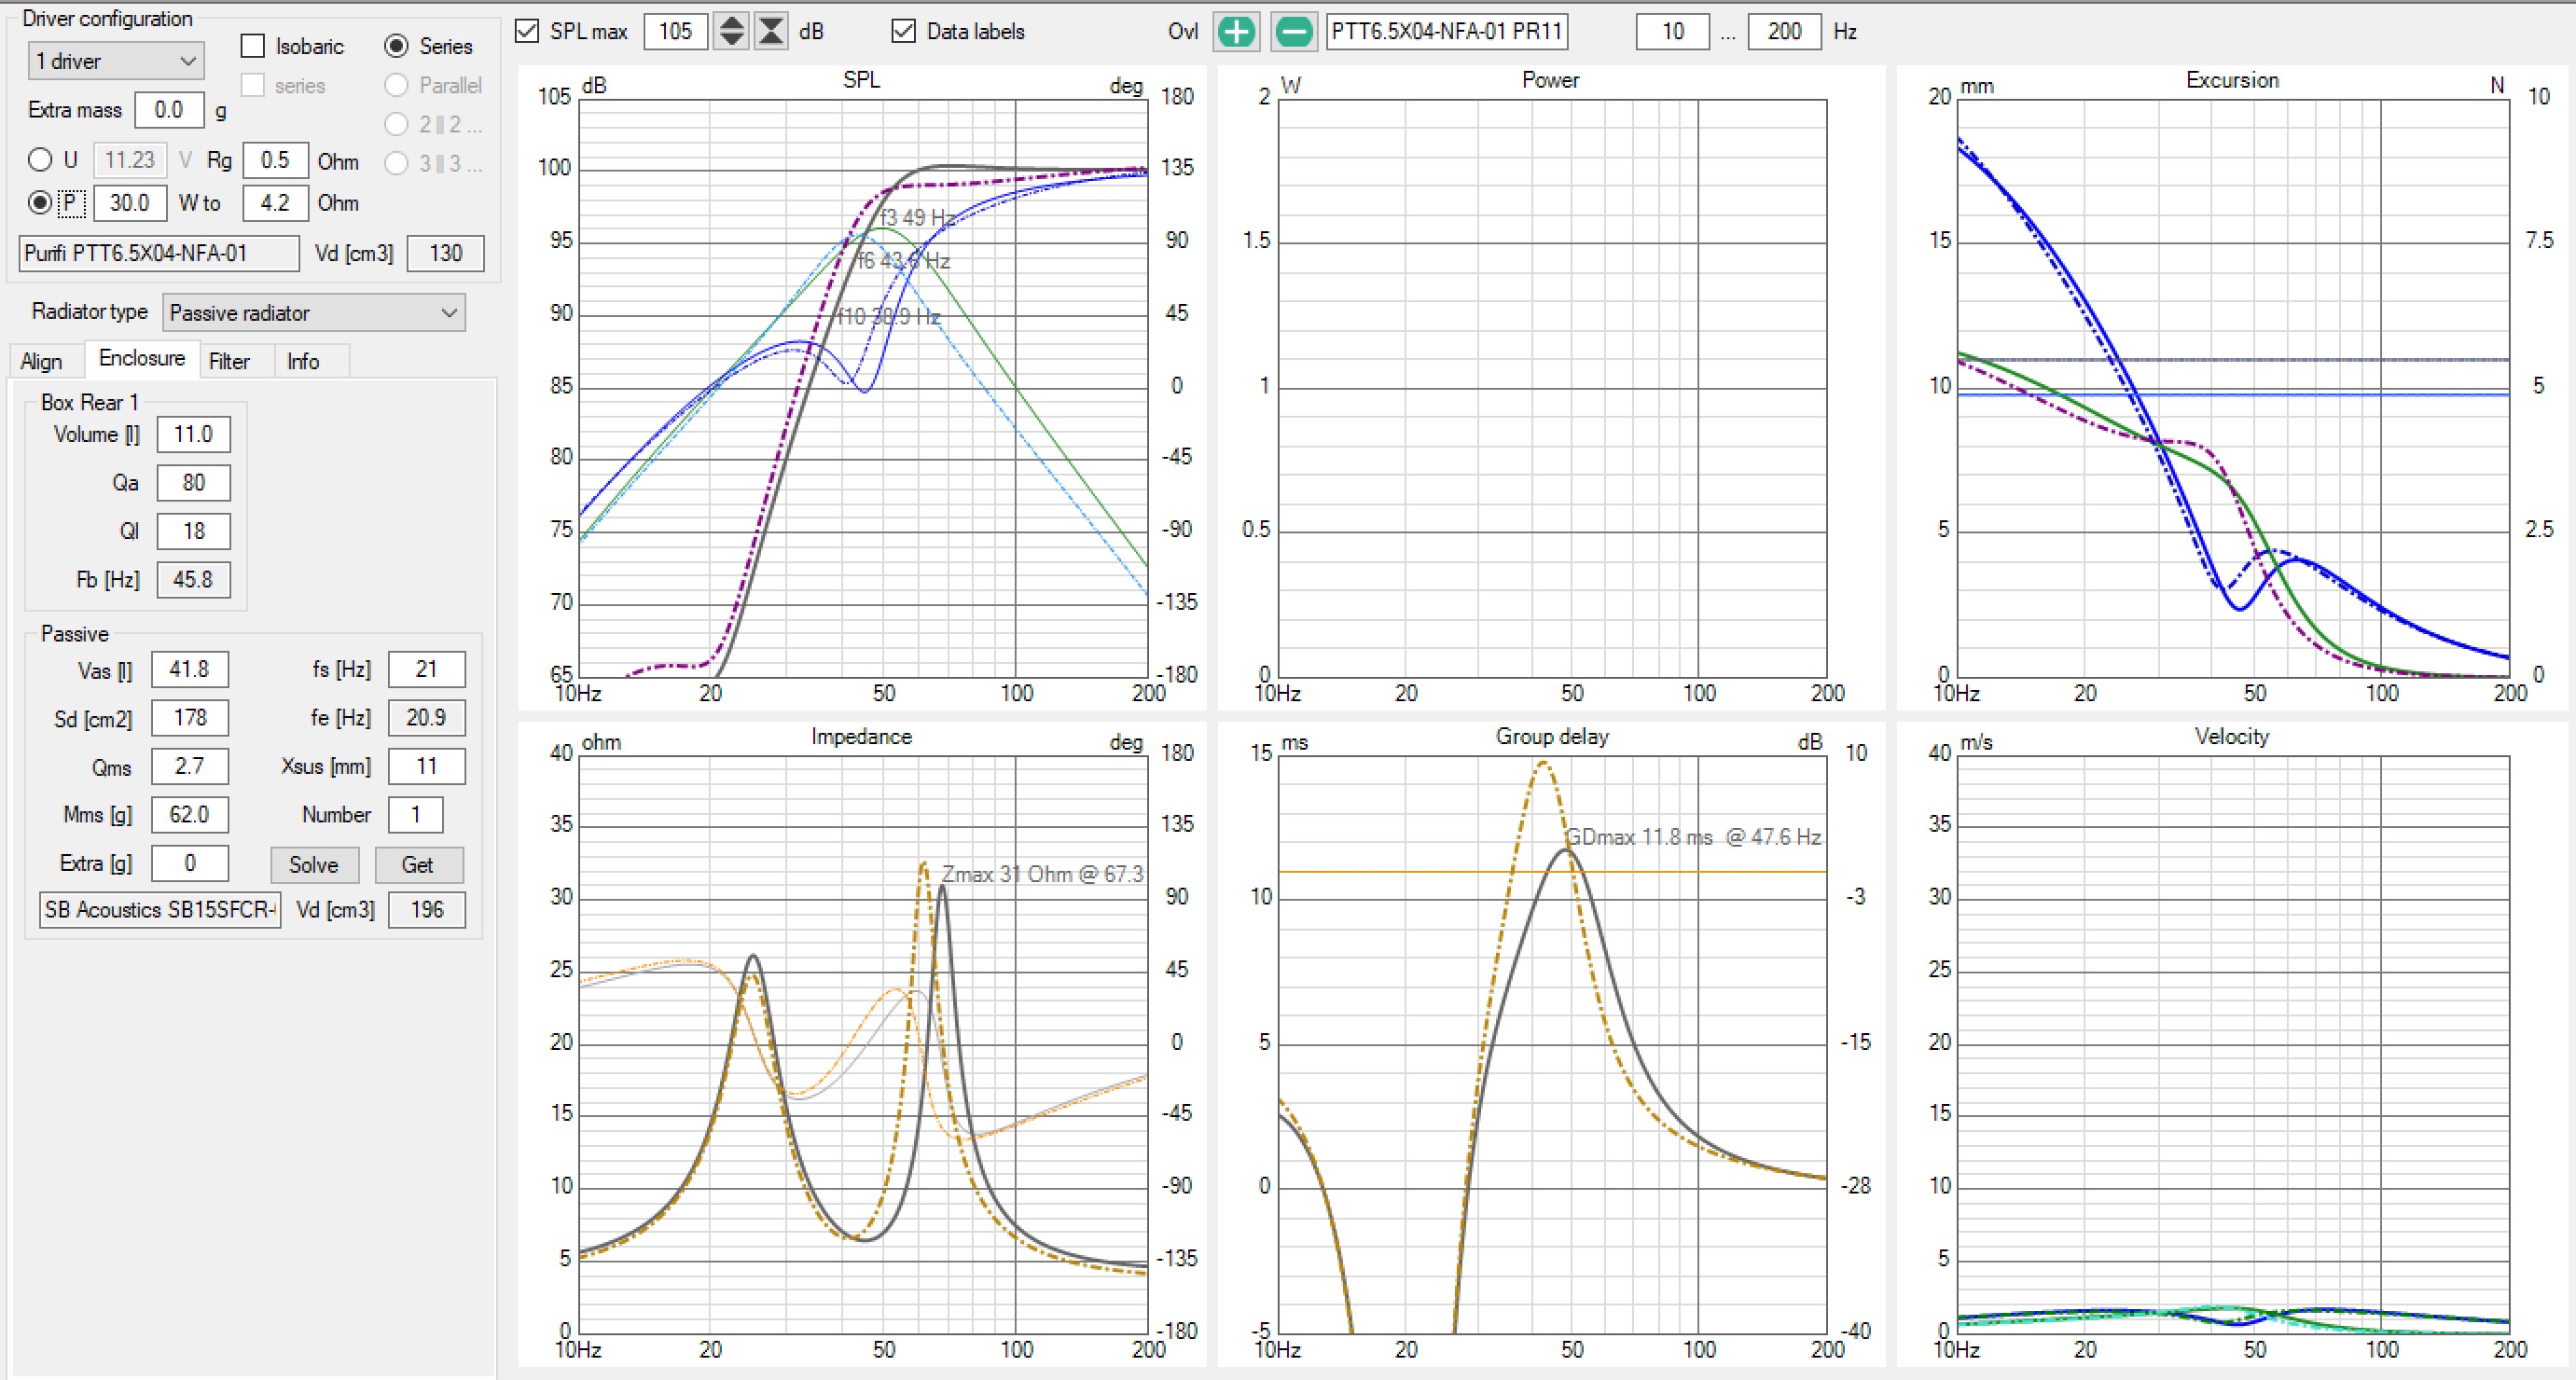This screenshot has width=2576, height=1380.
Task: Click the 'Zmax 31 Ohm @ 67.3' label
Action: click(x=1042, y=874)
